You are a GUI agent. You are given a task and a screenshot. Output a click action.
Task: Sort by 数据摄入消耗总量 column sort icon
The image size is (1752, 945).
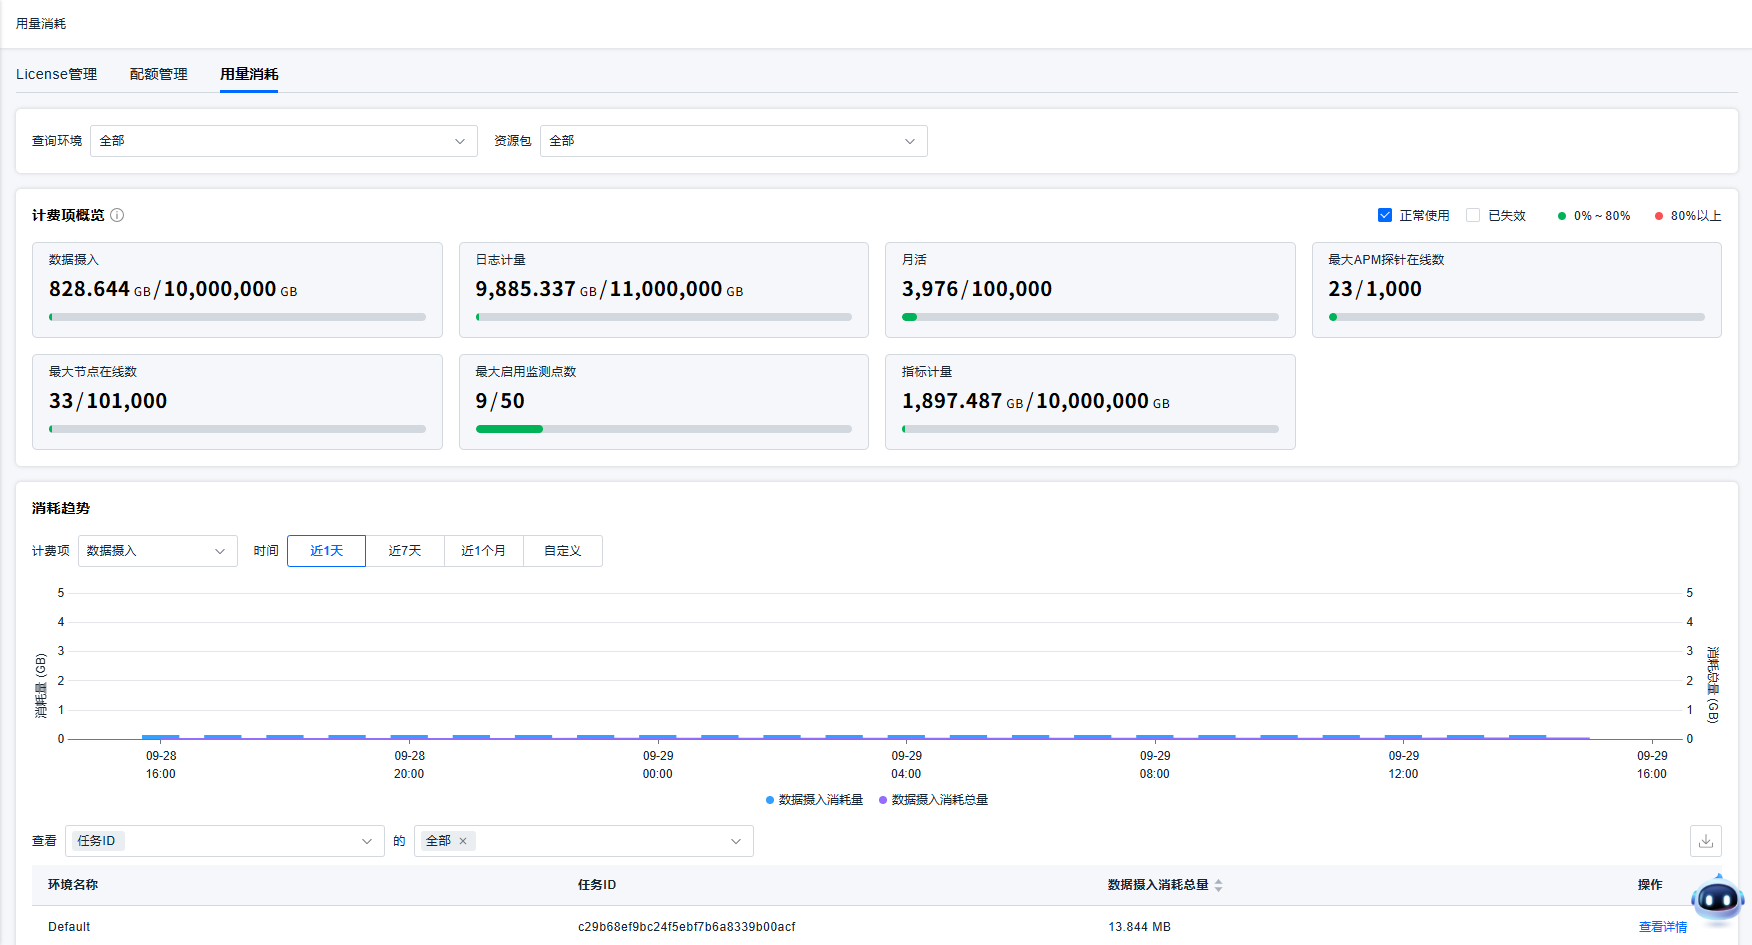(x=1218, y=885)
